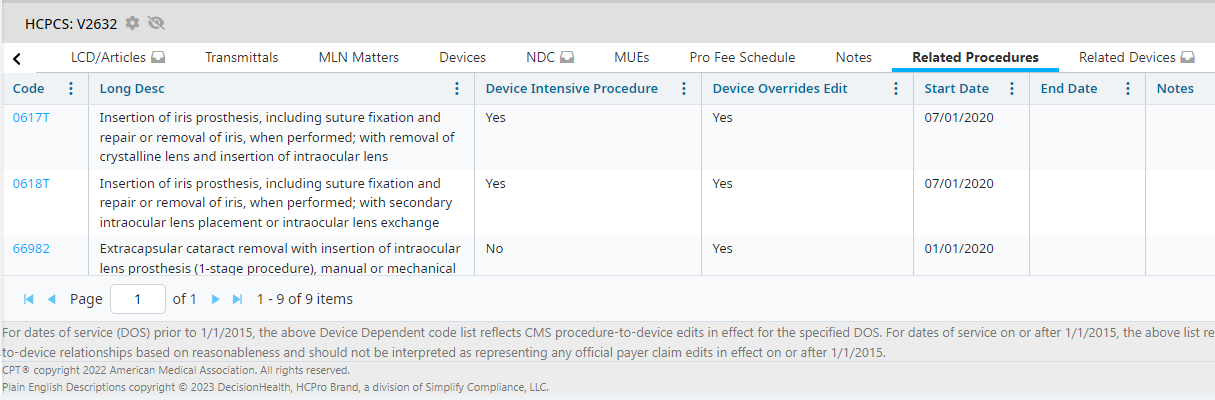Open the Long Desc column menu
The width and height of the screenshot is (1215, 400).
(x=457, y=88)
